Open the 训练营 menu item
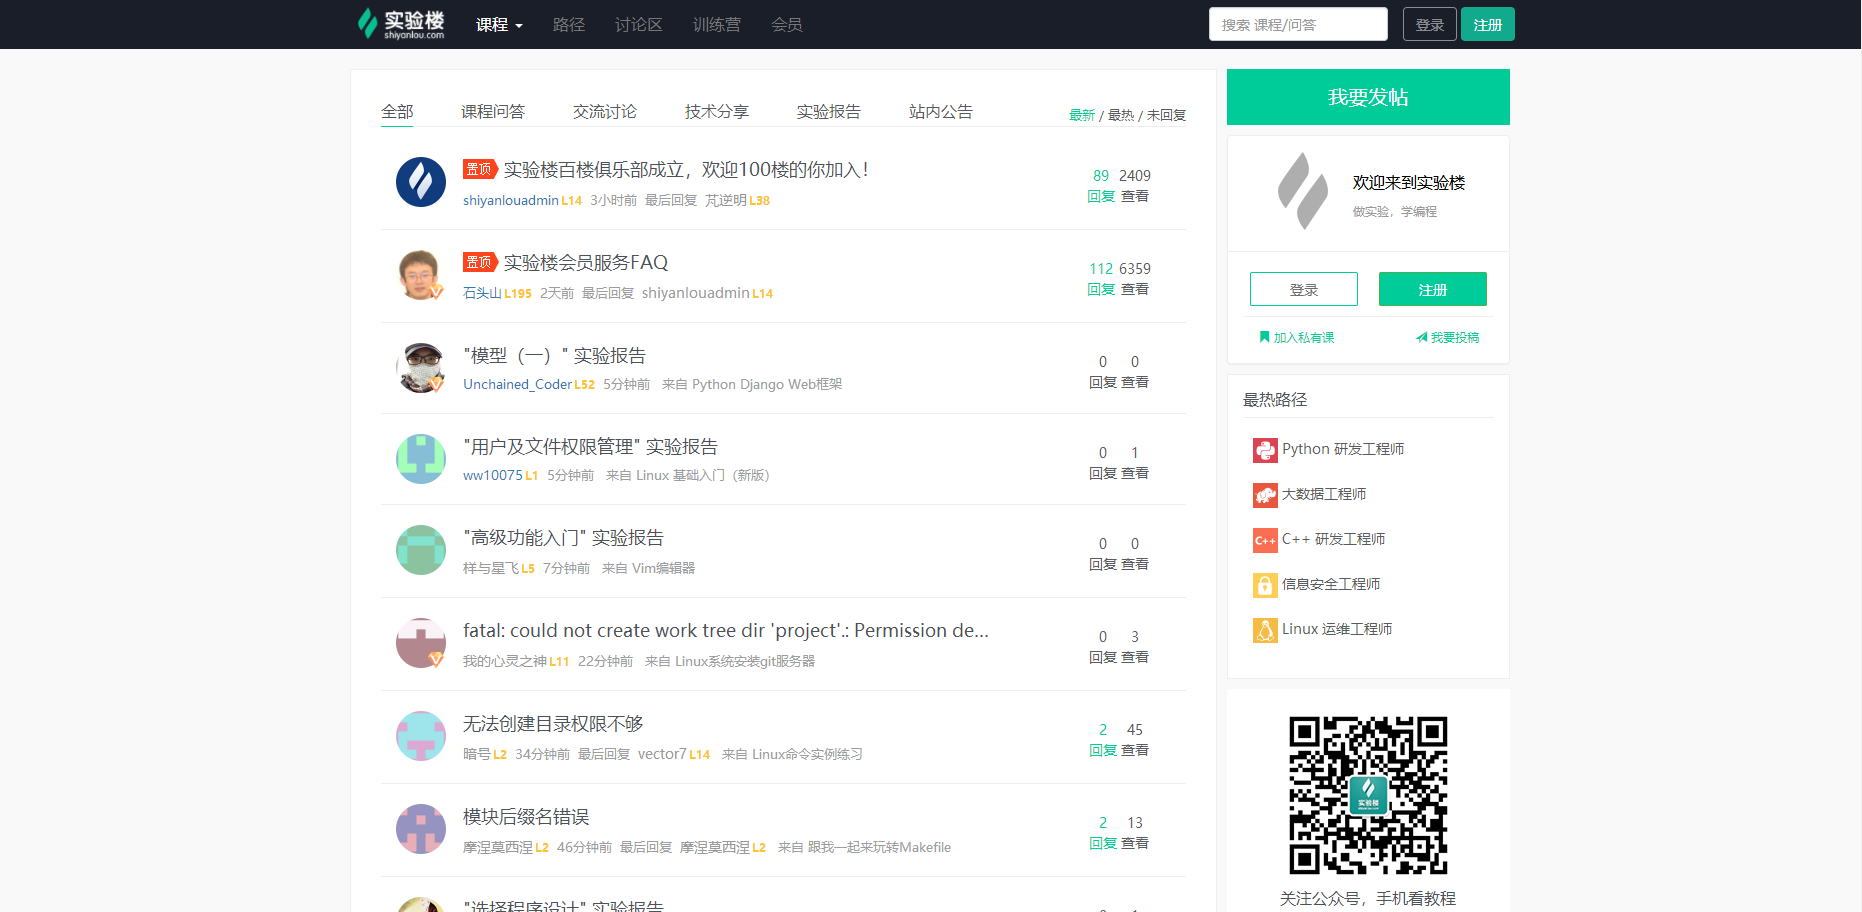Viewport: 1862px width, 912px height. point(717,24)
